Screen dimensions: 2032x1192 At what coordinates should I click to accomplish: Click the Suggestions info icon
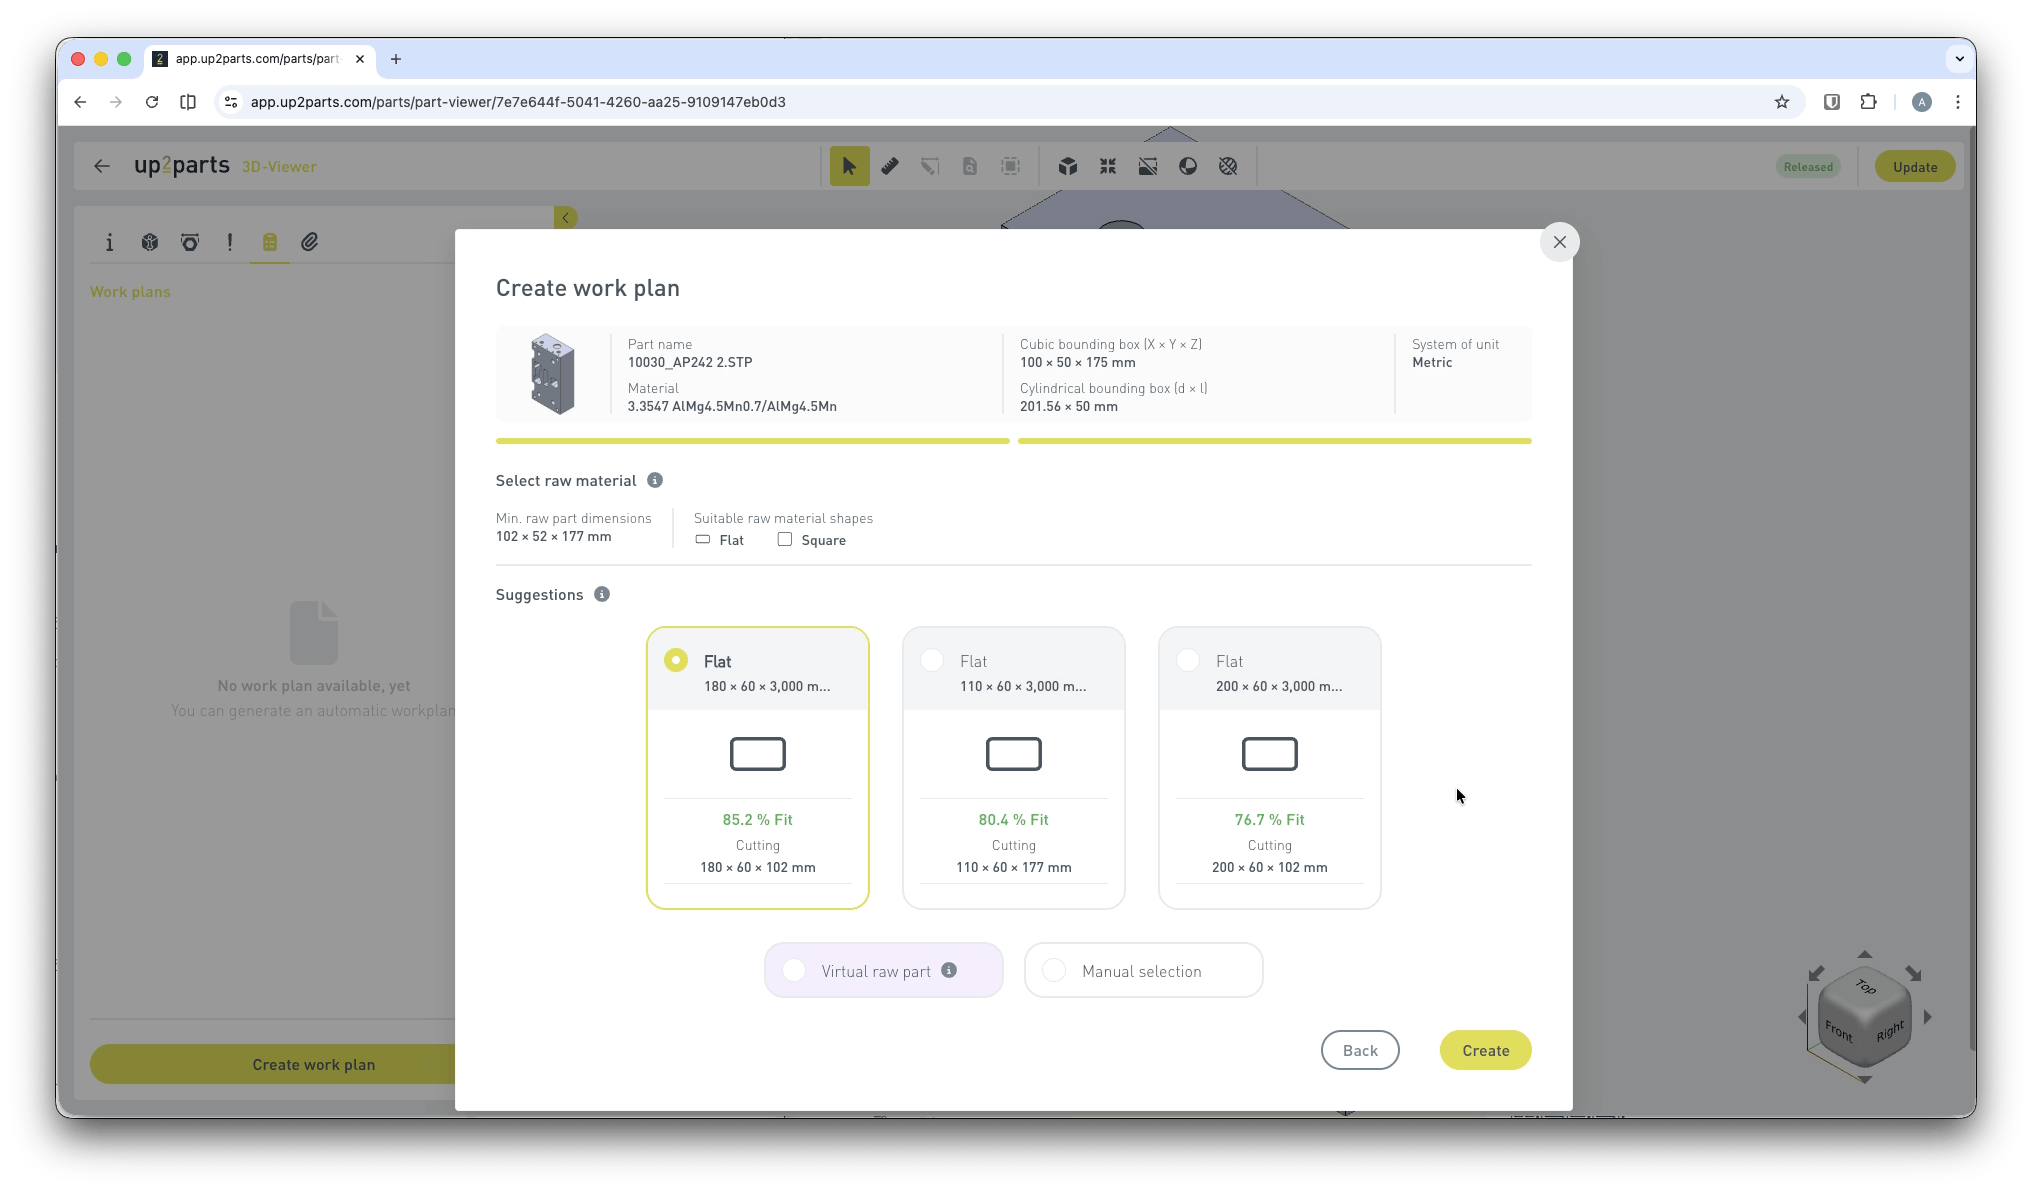point(602,595)
